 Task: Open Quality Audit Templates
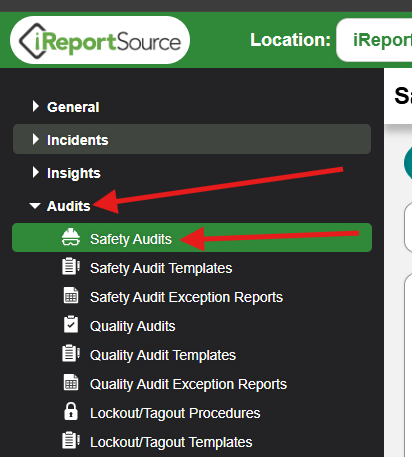(x=163, y=355)
